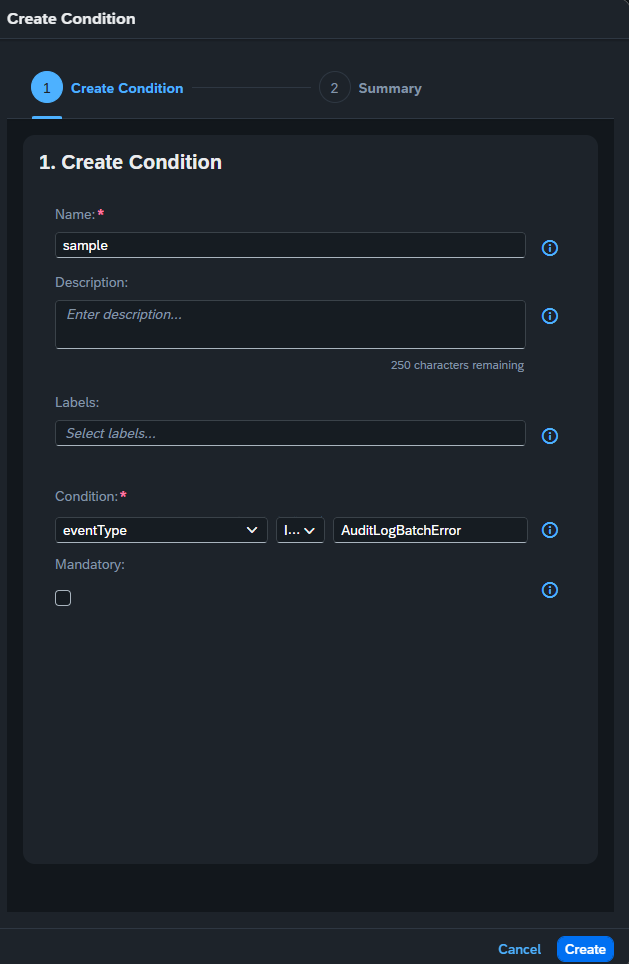The height and width of the screenshot is (964, 629).
Task: Click the AuditLogBatchError value field
Action: click(x=430, y=530)
